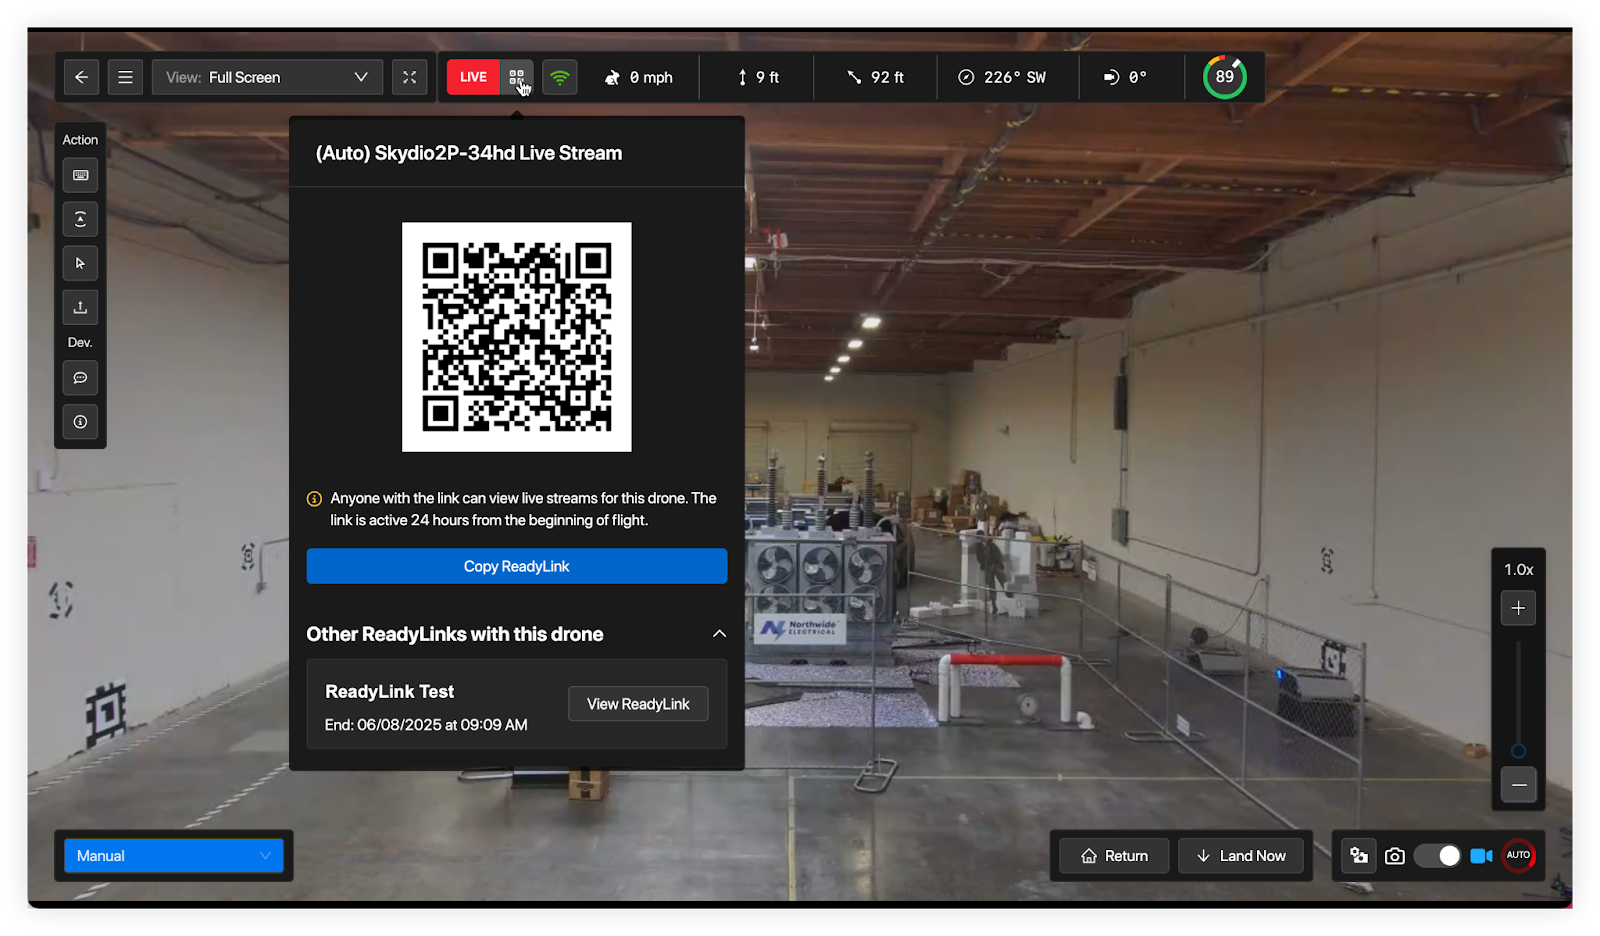Collapse Other ReadyLinks with this drone section

719,634
